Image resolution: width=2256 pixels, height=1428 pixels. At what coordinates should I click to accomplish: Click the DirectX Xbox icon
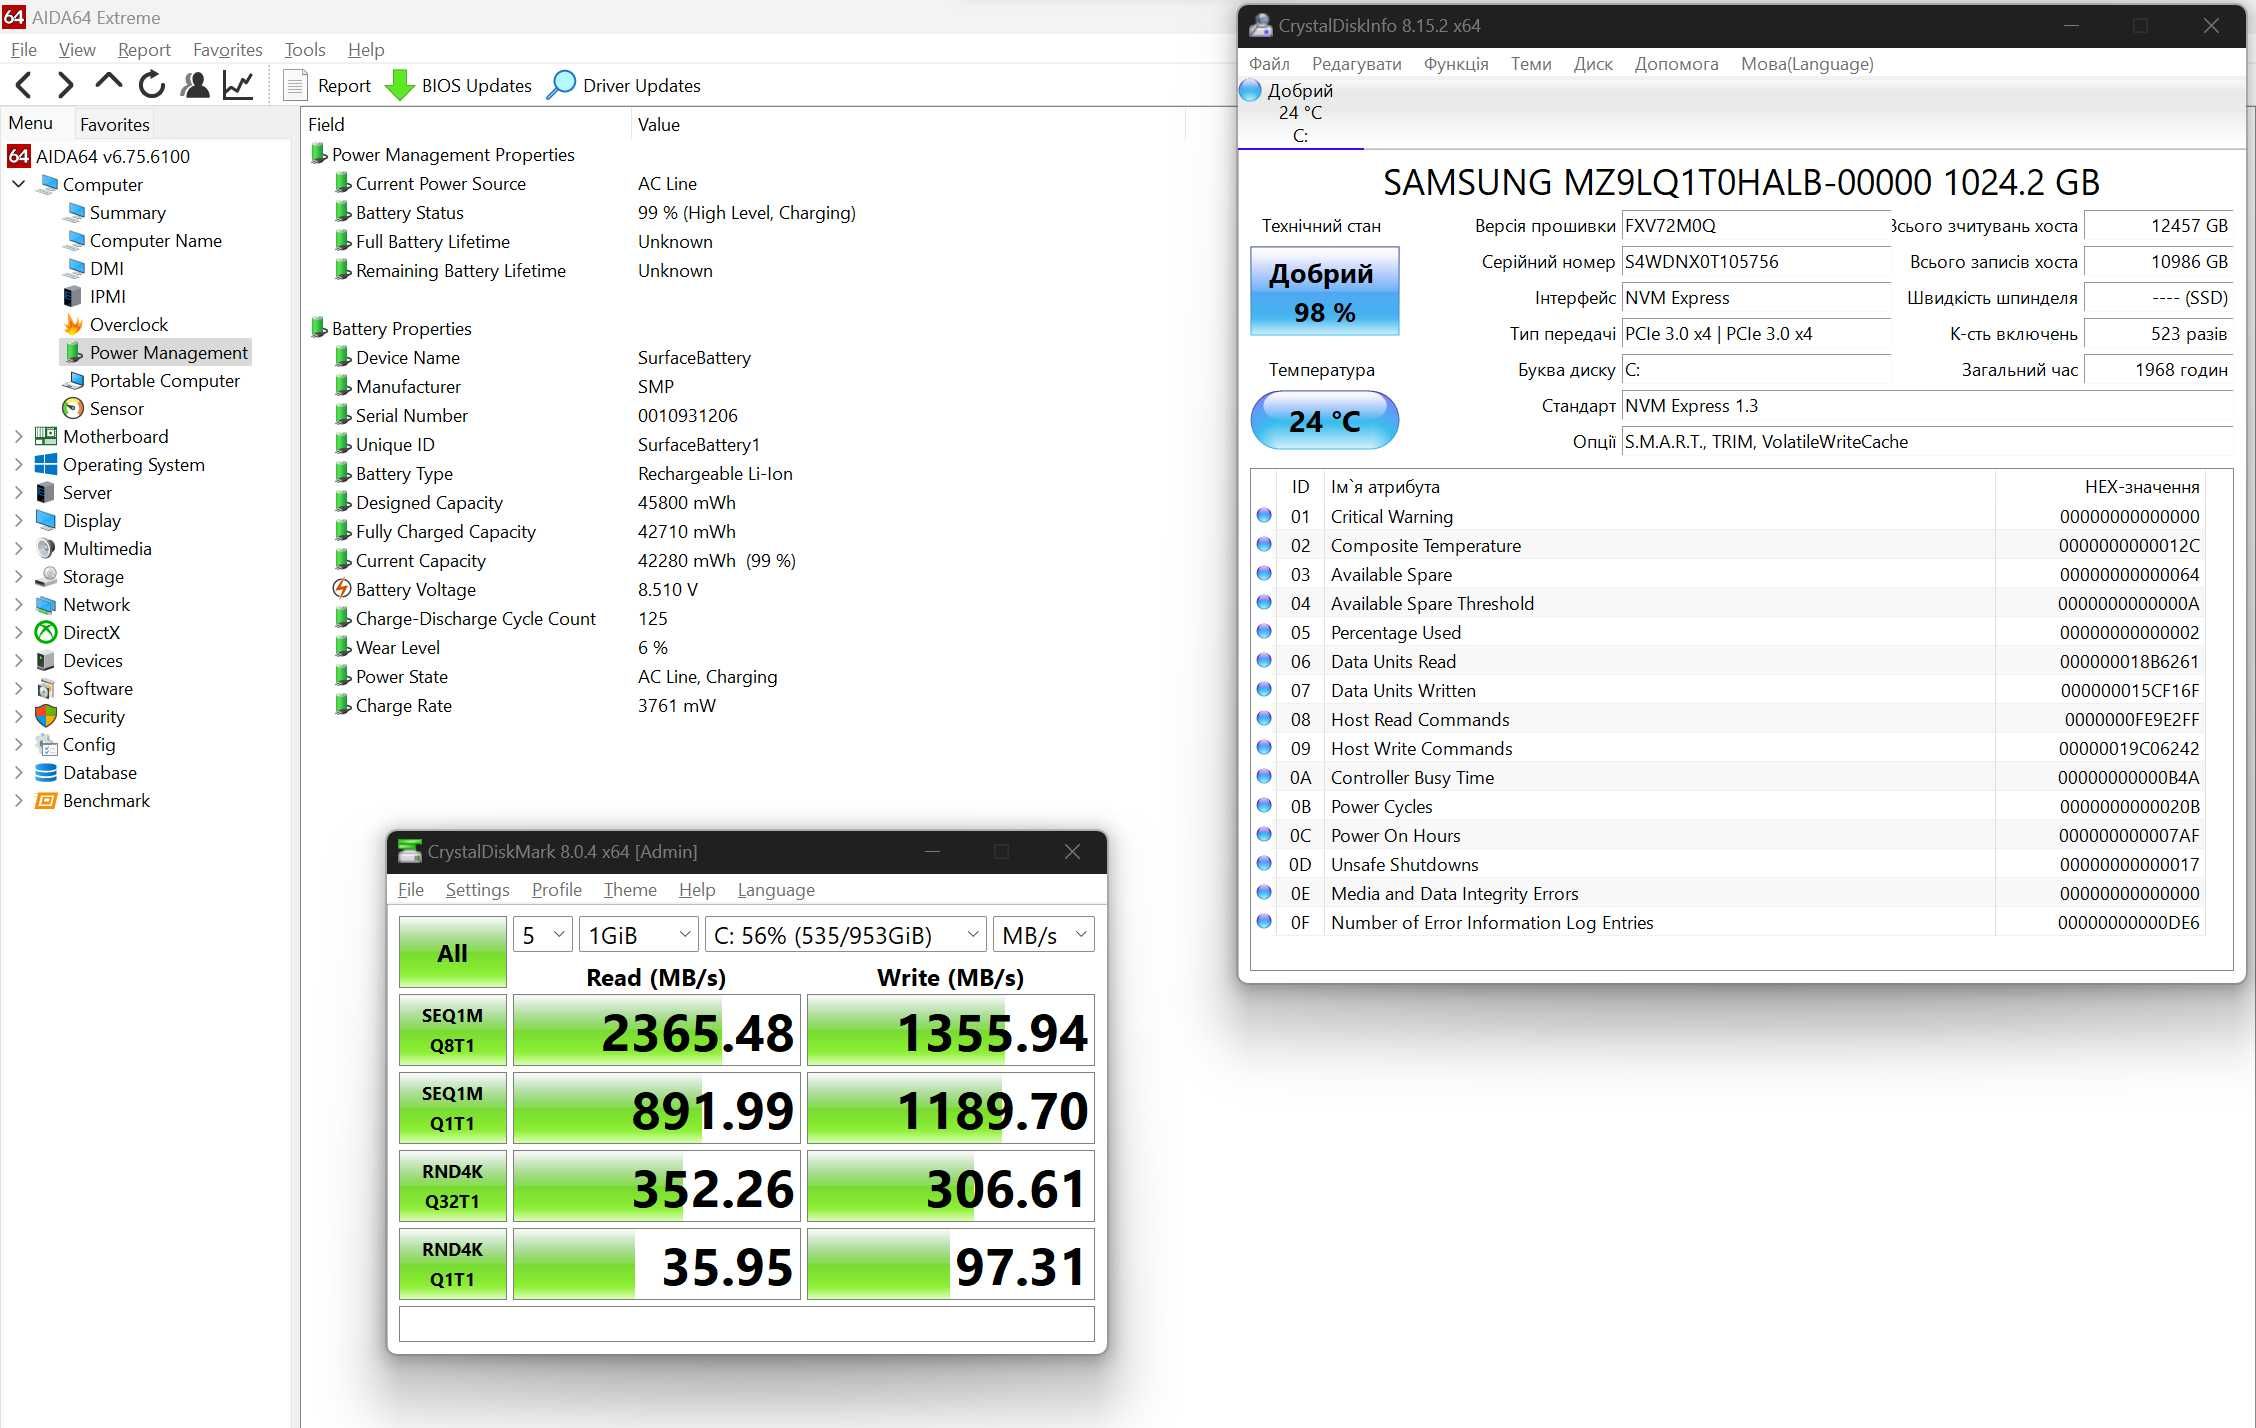(x=46, y=633)
